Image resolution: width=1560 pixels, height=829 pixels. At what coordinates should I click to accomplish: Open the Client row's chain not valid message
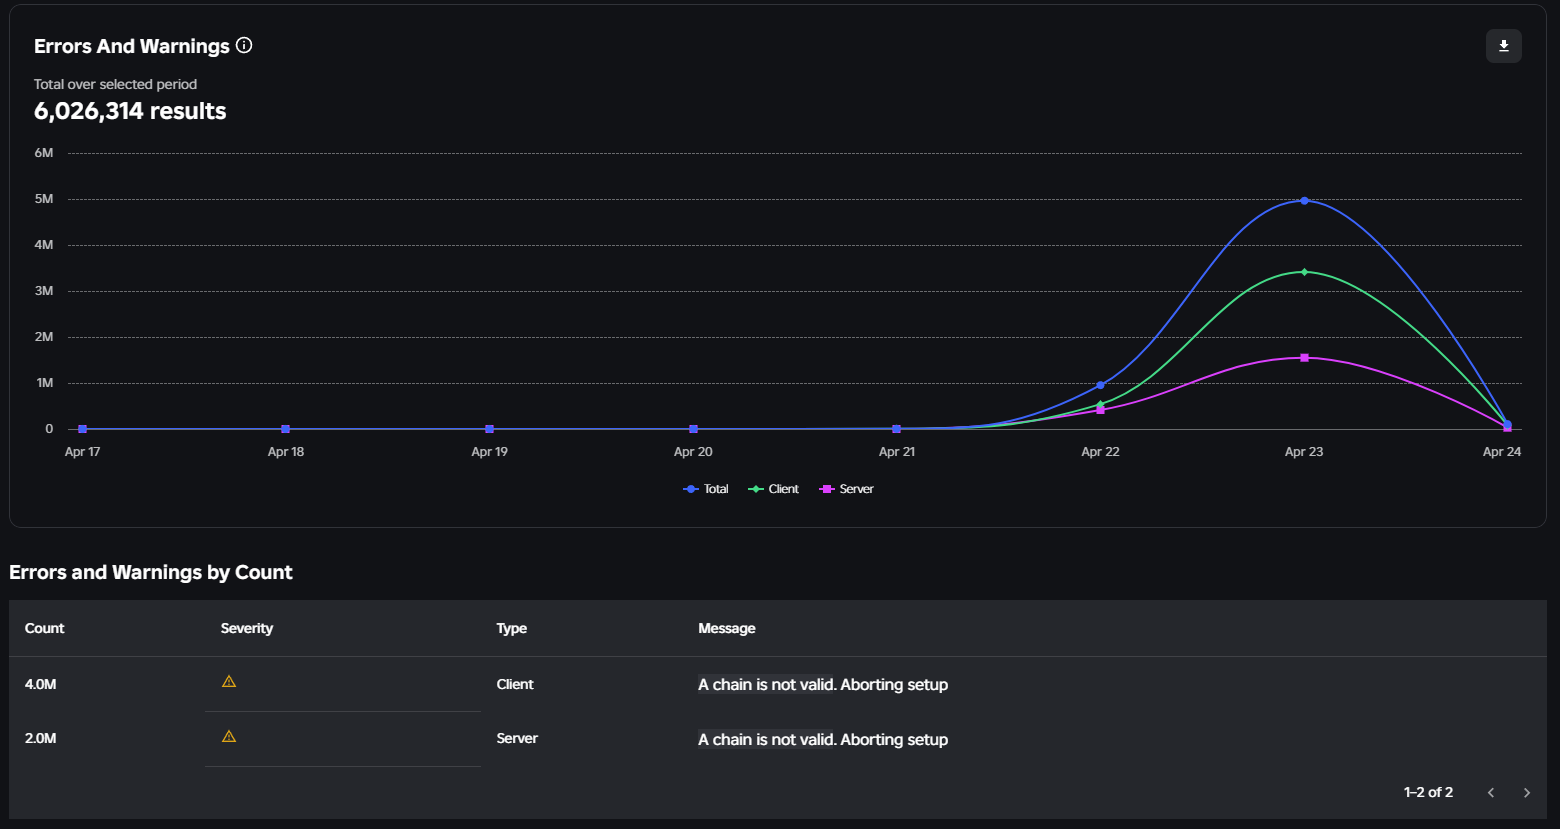(x=823, y=684)
